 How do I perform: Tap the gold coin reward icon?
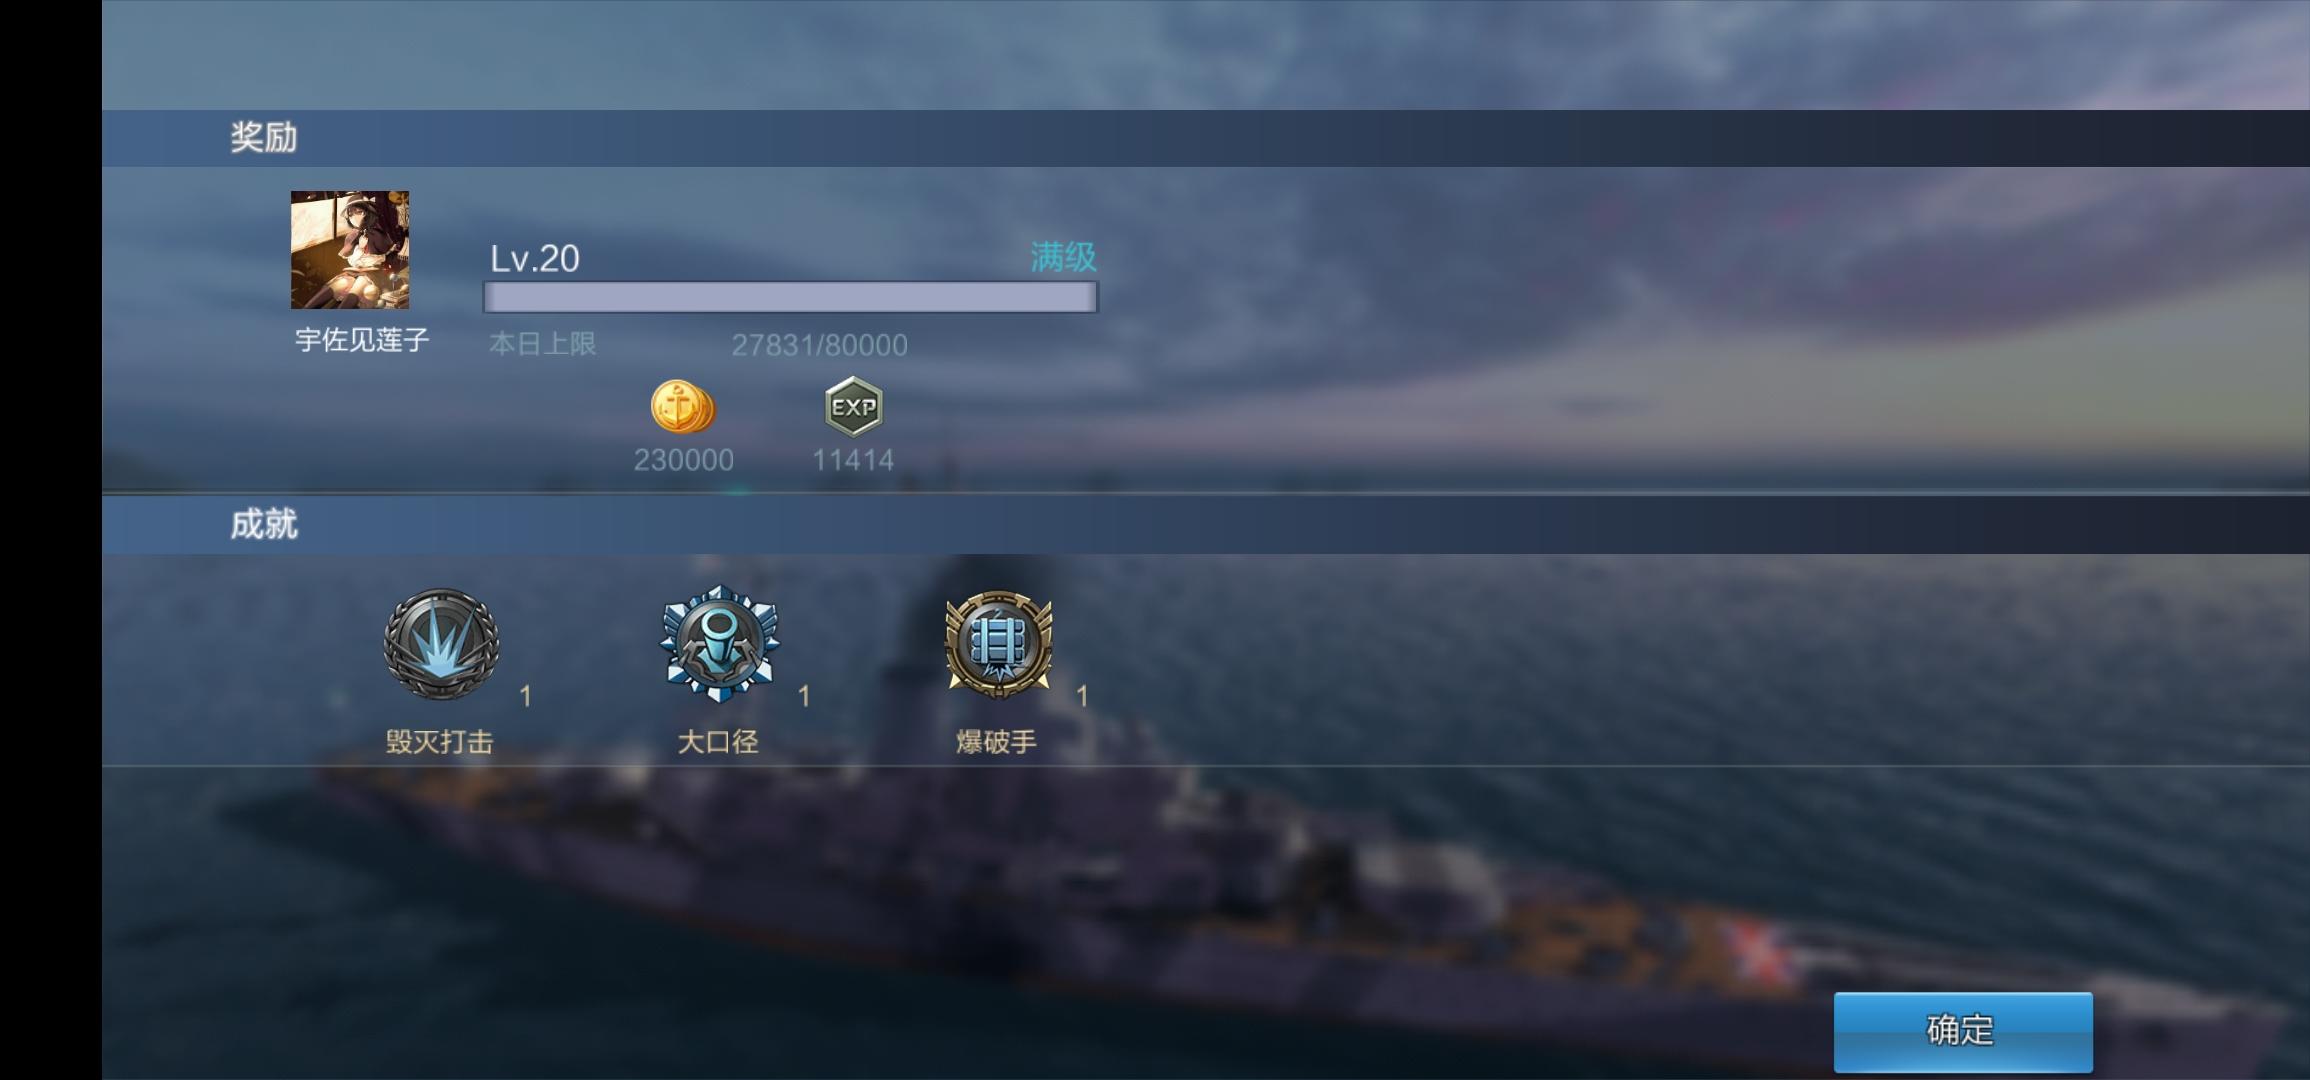click(683, 407)
